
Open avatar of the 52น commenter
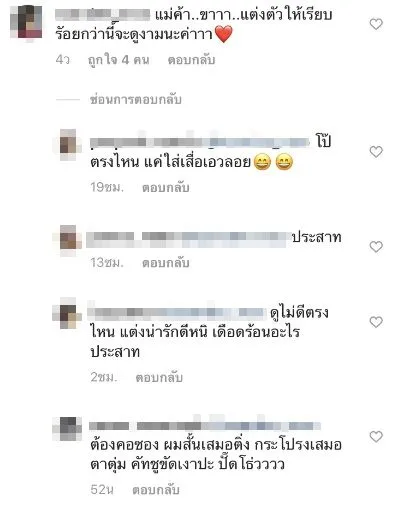pos(68,429)
